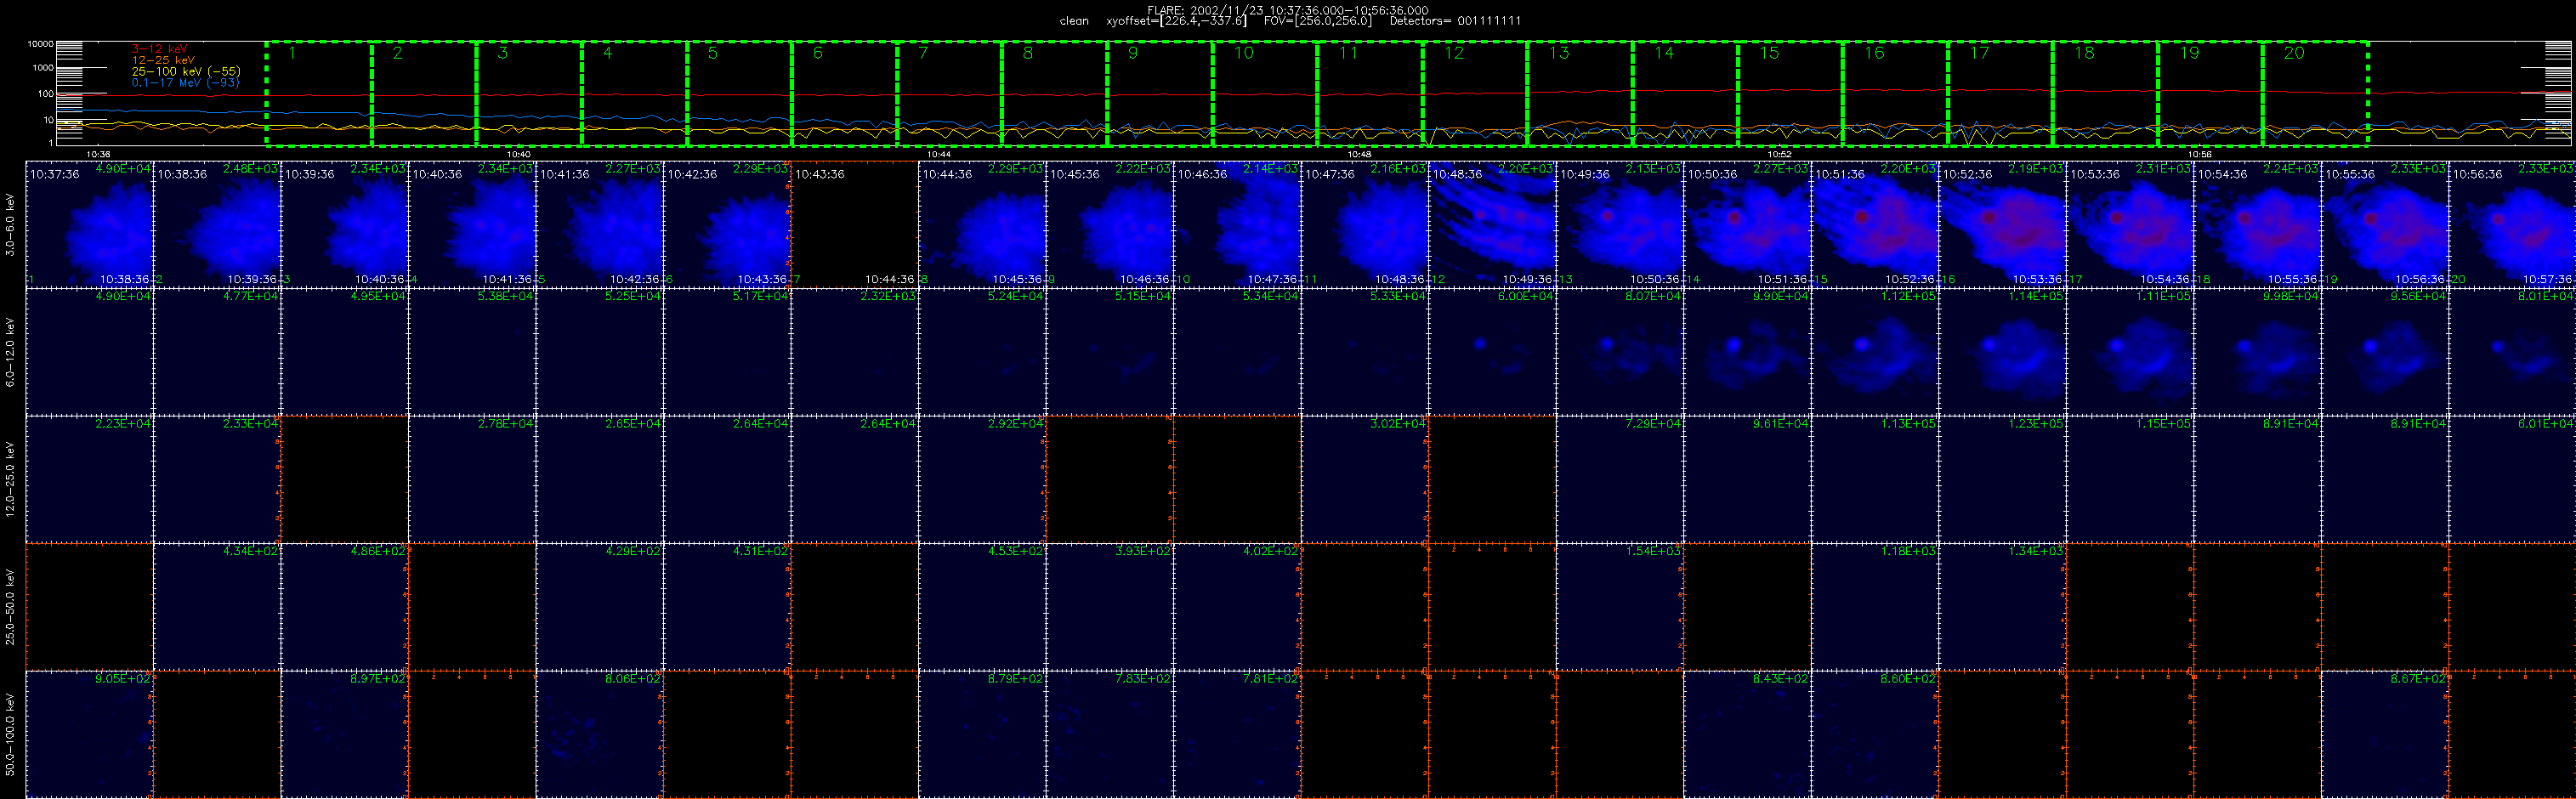2576x799 pixels.
Task: Click the 3.0-6.0 keV row label
Action: point(10,225)
